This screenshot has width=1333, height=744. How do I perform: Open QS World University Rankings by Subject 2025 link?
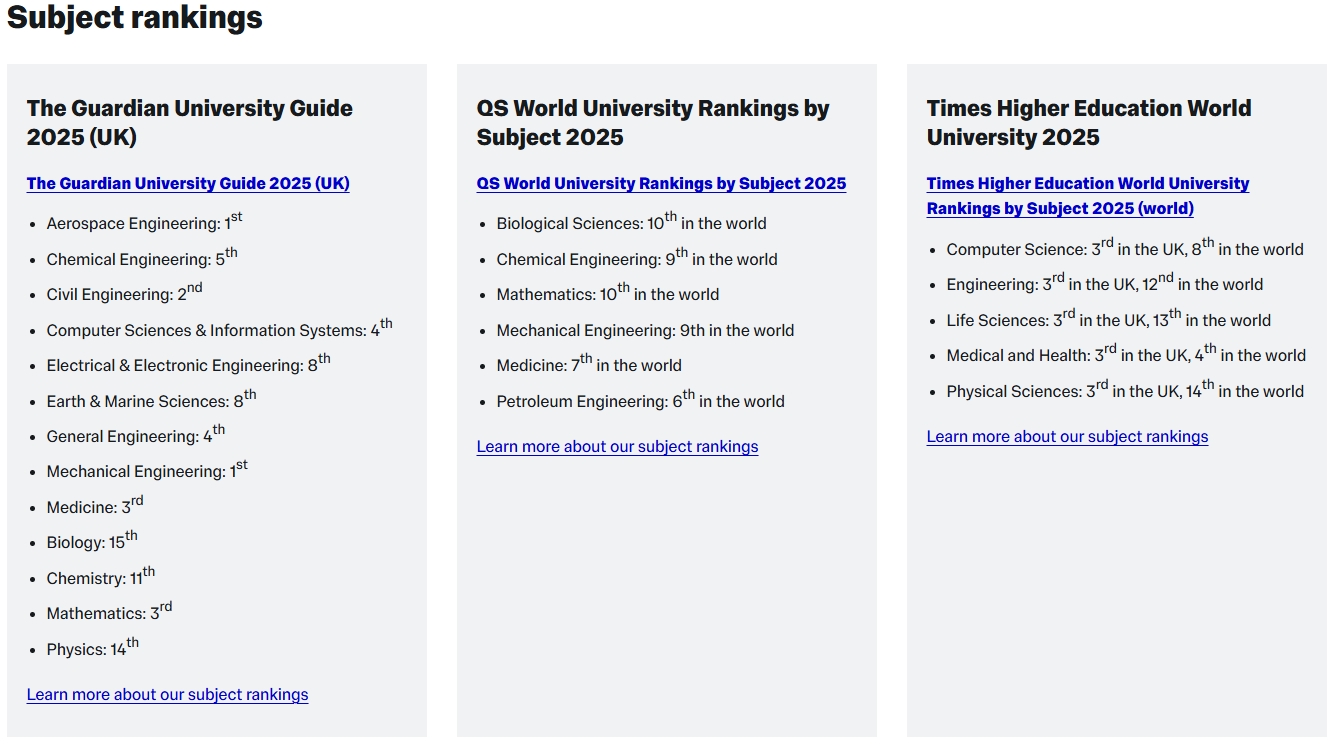click(661, 183)
